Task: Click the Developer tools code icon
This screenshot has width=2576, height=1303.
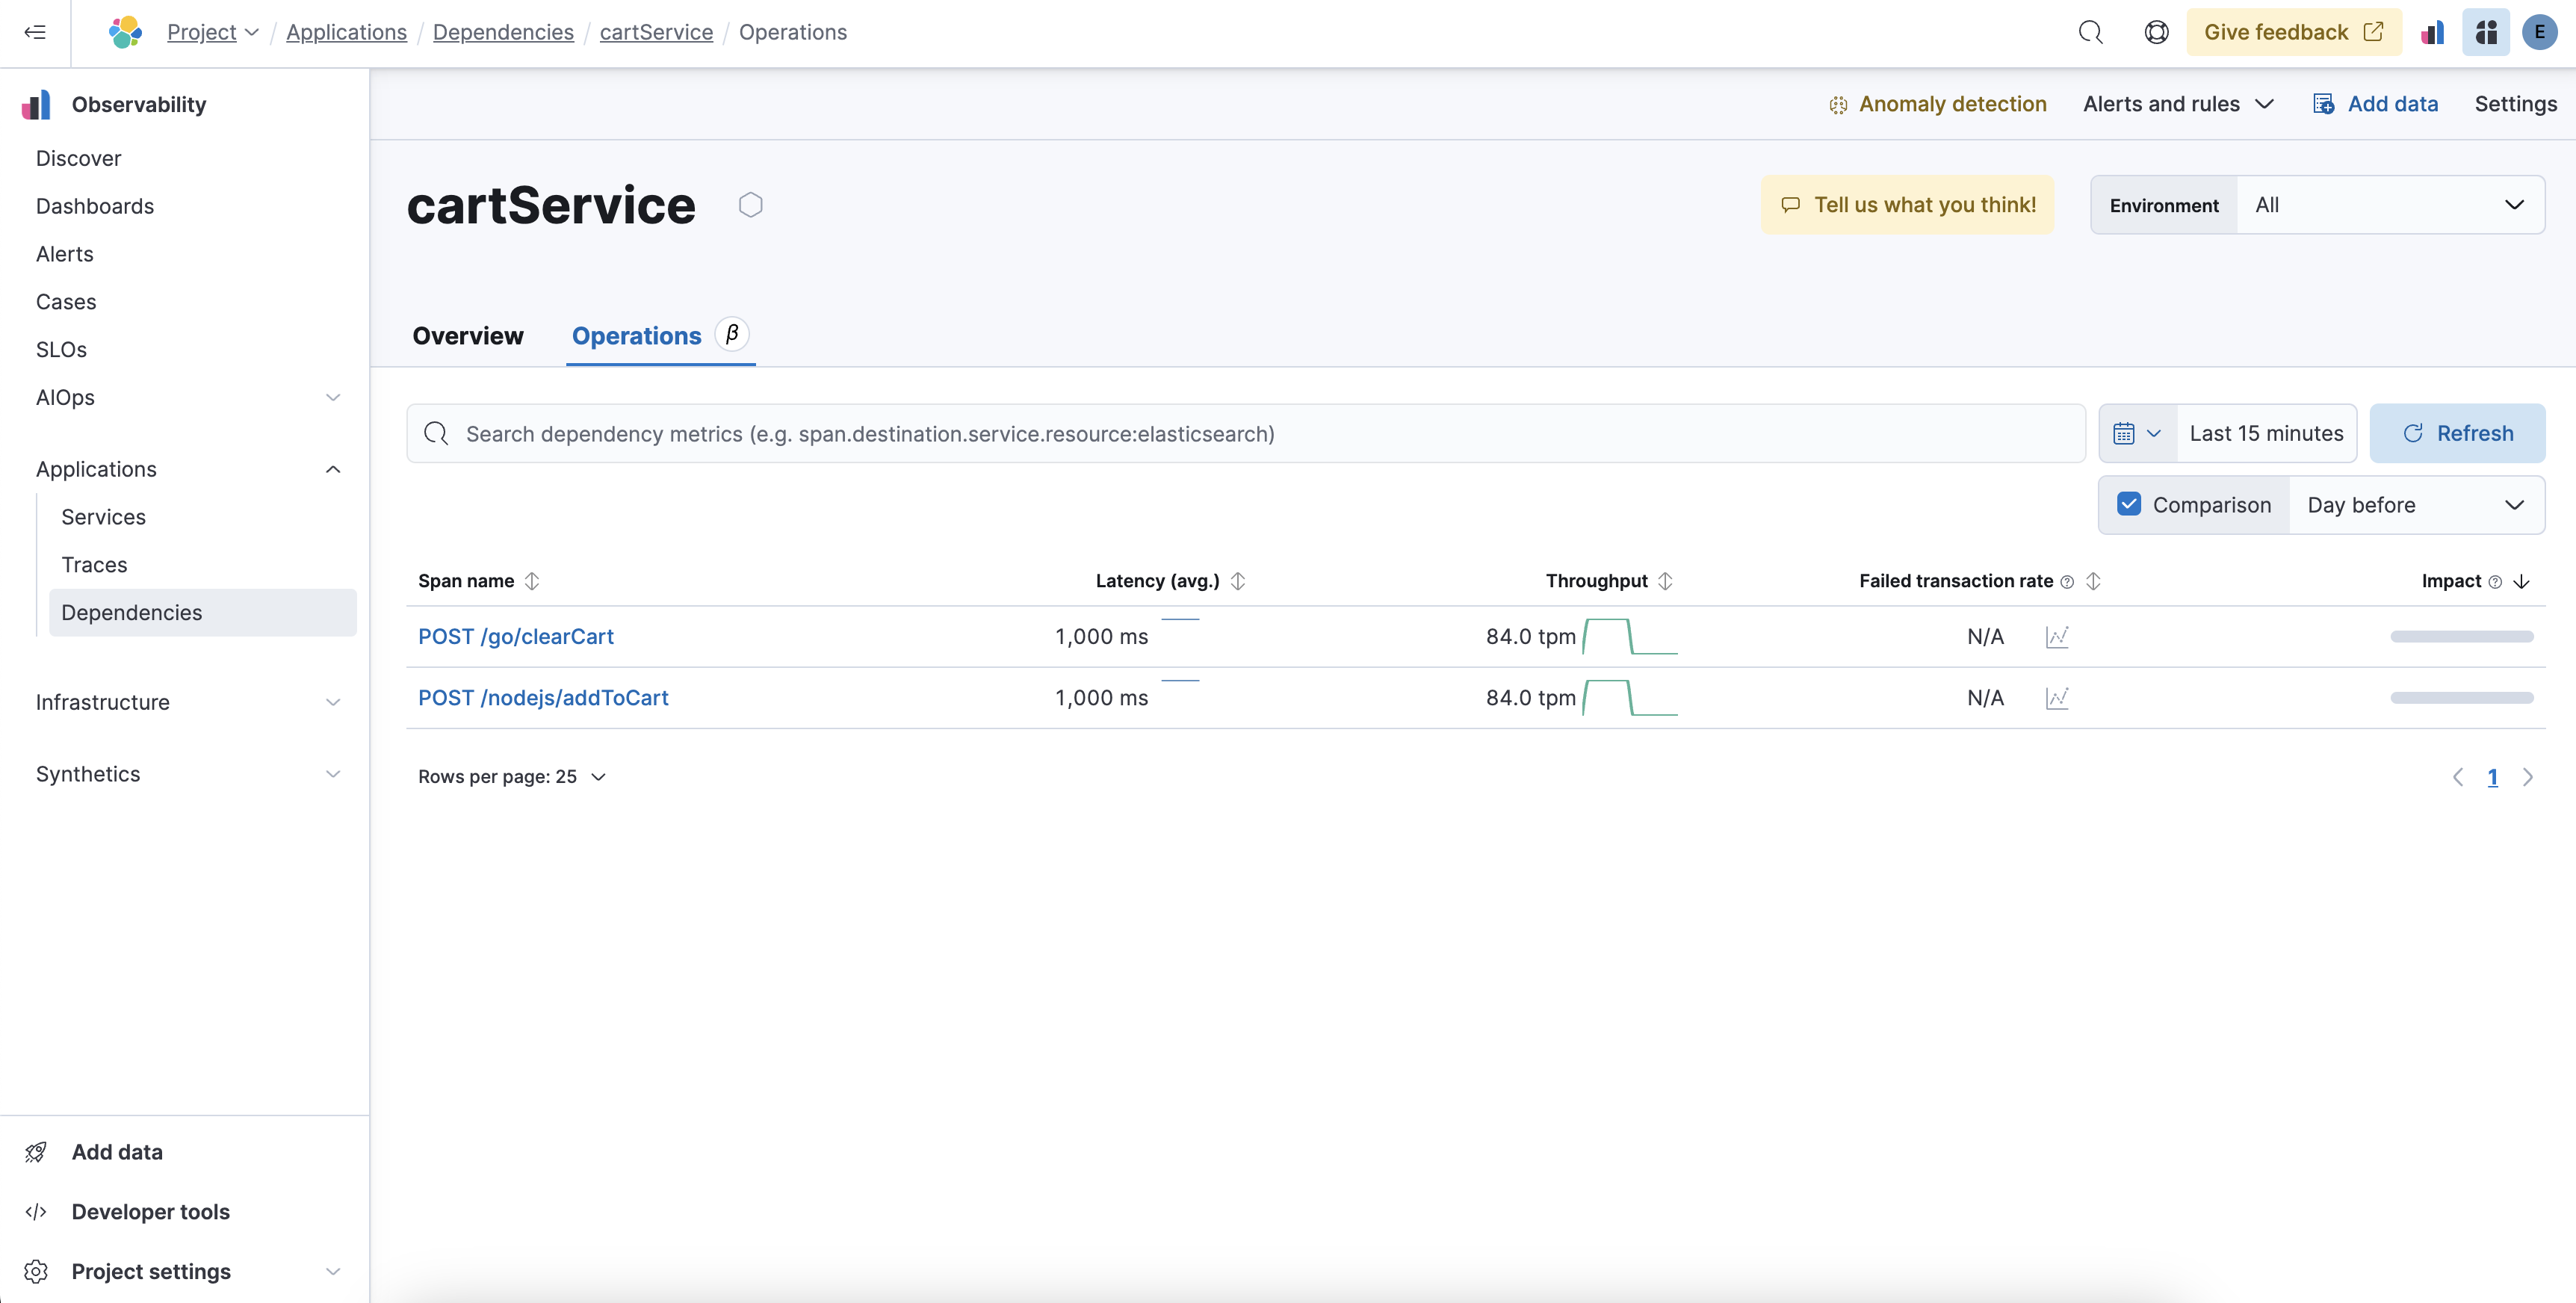Action: tap(36, 1212)
